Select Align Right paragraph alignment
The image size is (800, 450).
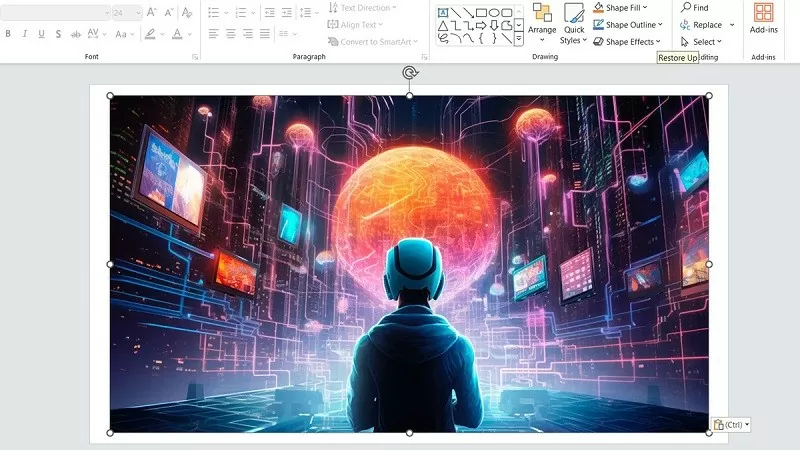248,34
